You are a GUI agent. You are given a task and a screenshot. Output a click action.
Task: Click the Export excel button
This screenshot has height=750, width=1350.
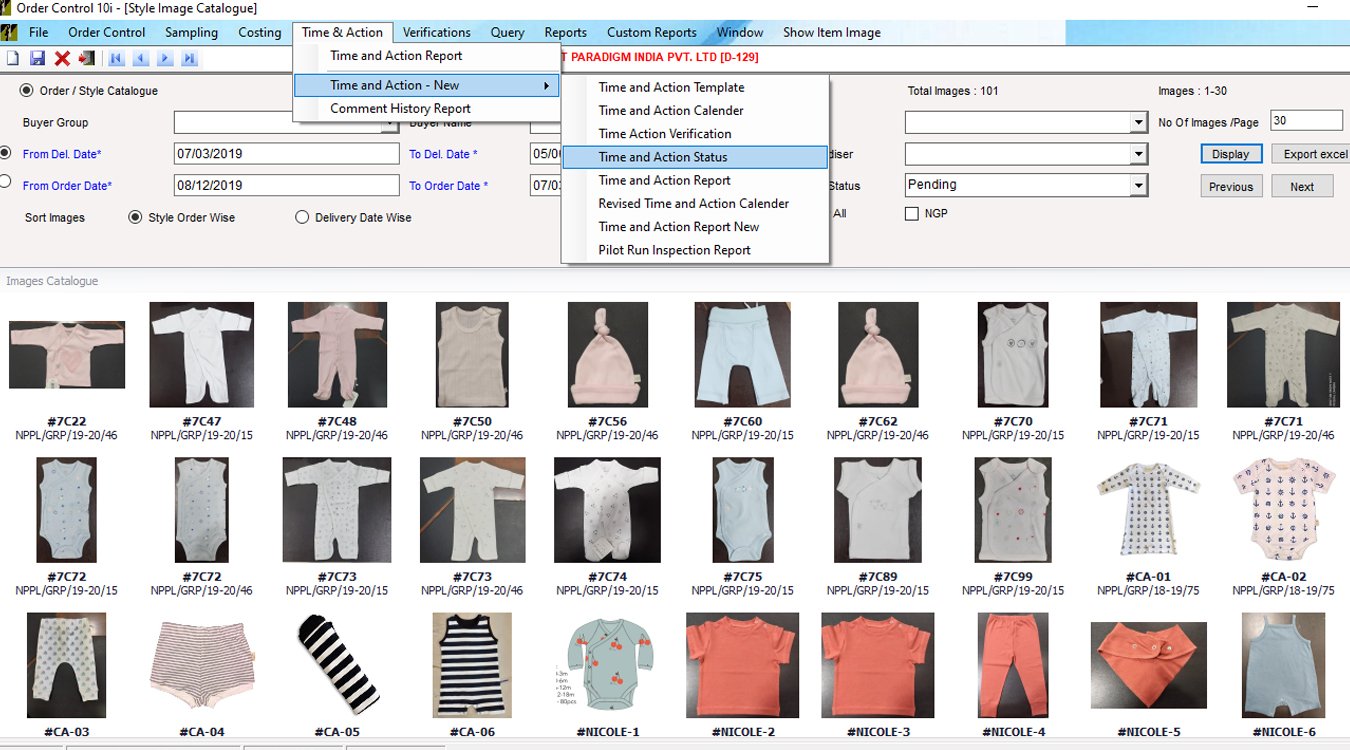click(x=1314, y=154)
